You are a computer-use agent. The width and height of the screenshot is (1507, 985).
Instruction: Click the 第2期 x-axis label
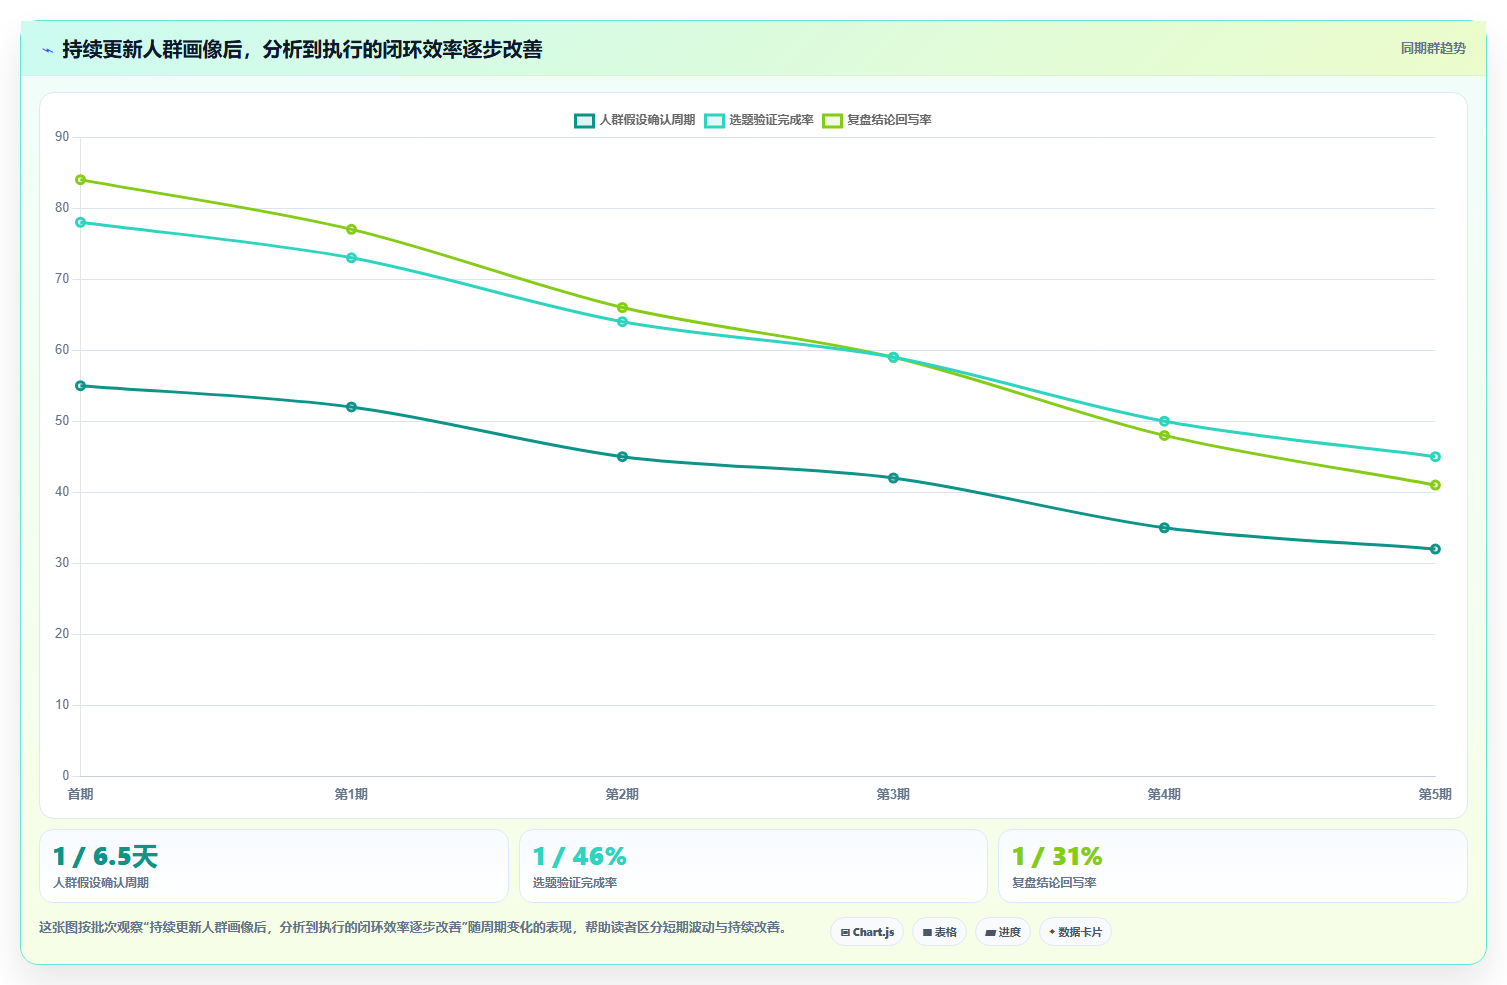(x=622, y=794)
